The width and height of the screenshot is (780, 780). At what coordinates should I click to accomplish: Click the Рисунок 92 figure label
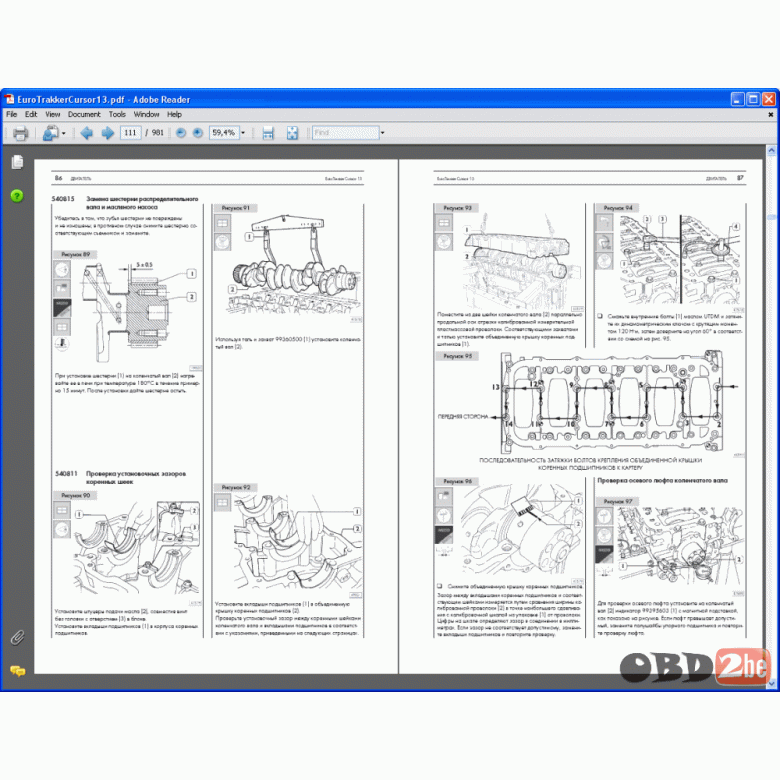point(235,488)
